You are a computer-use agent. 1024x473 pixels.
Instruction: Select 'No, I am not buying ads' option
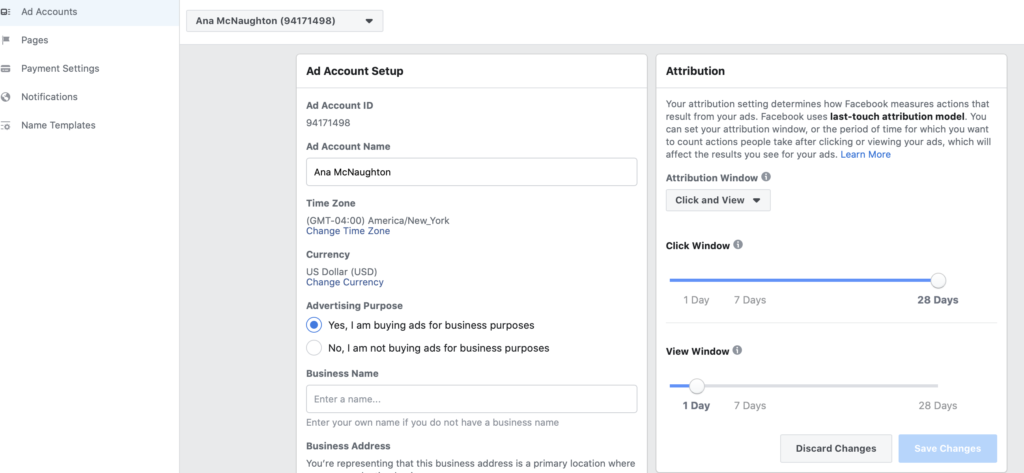[314, 348]
